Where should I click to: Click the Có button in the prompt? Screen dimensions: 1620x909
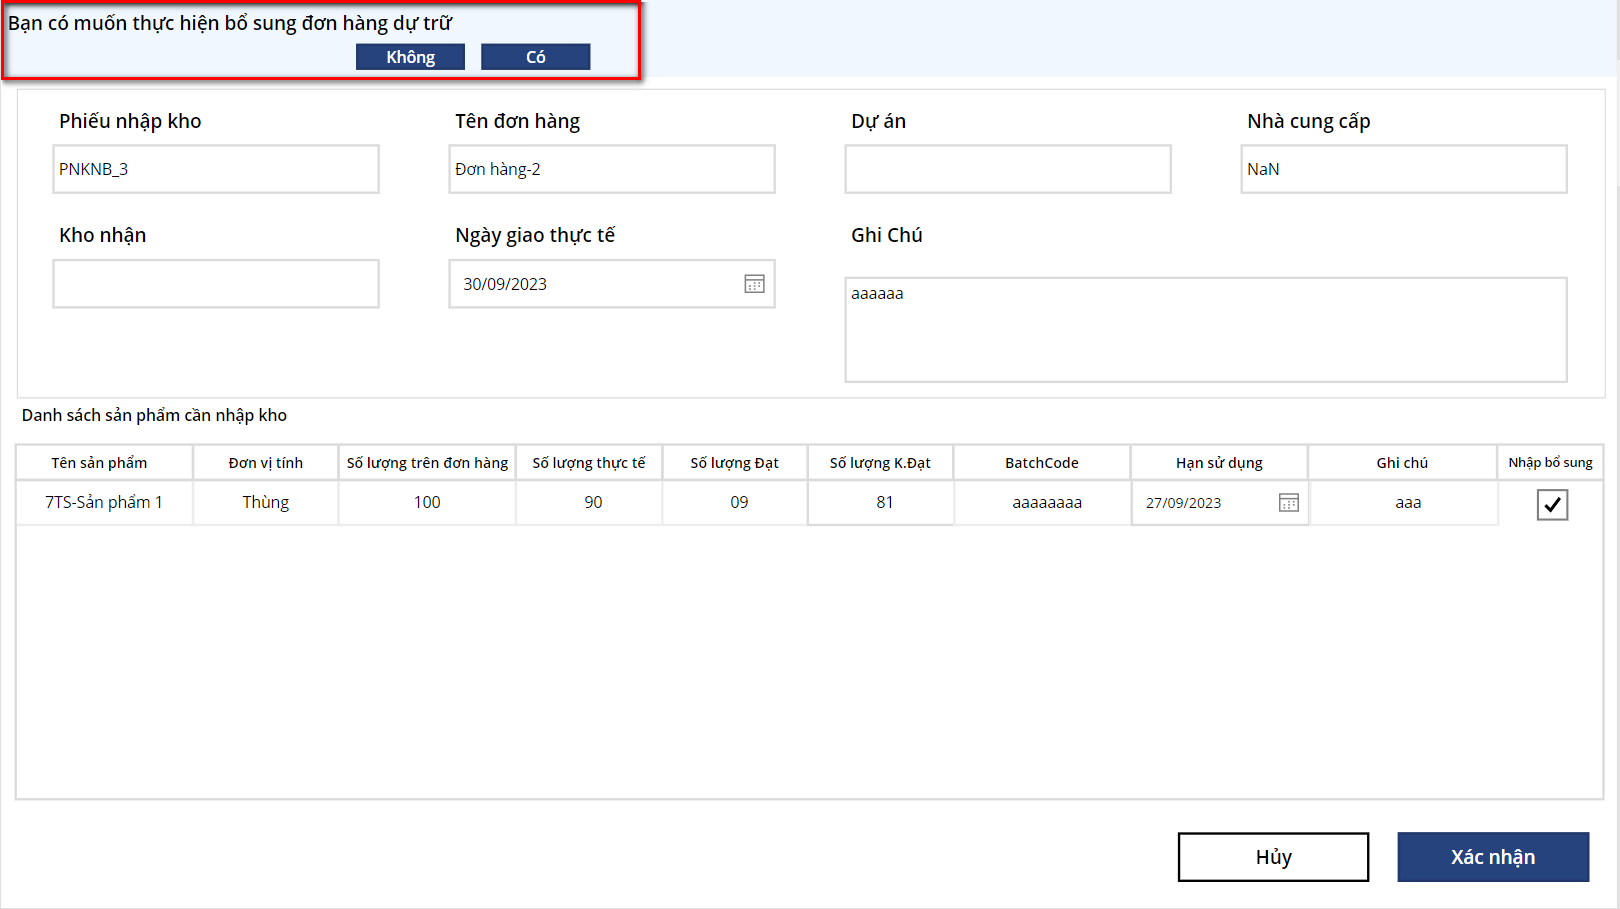click(535, 57)
